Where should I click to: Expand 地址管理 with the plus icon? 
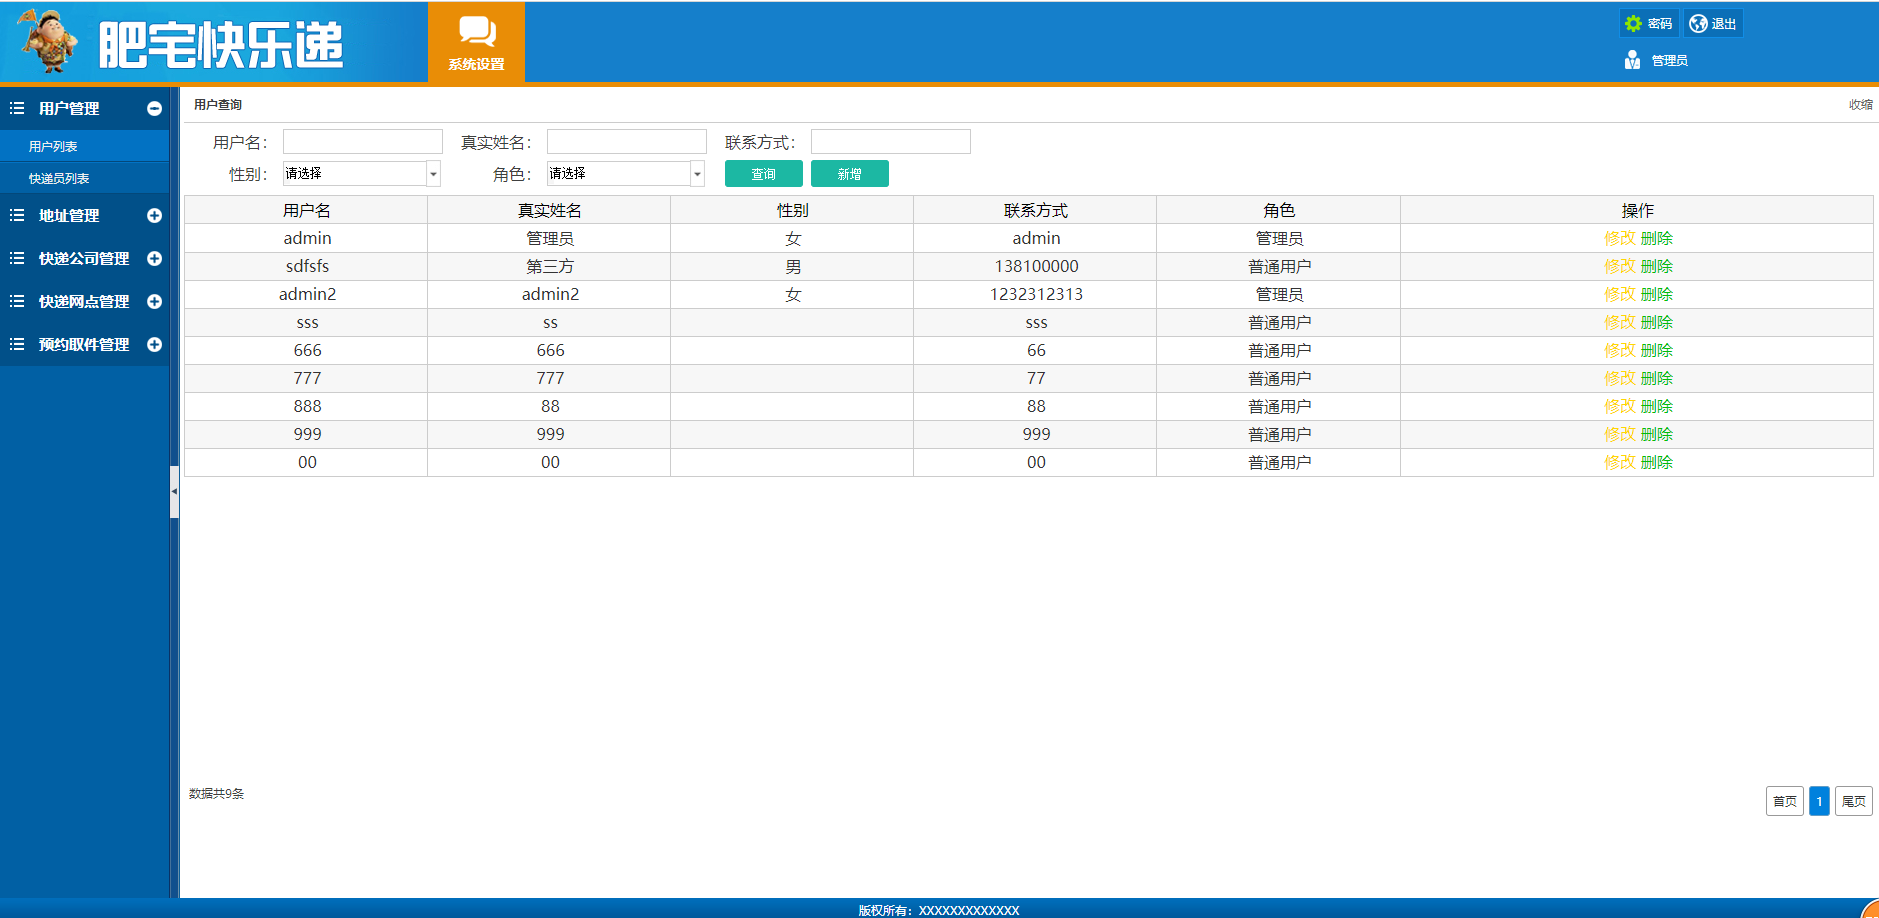point(154,215)
